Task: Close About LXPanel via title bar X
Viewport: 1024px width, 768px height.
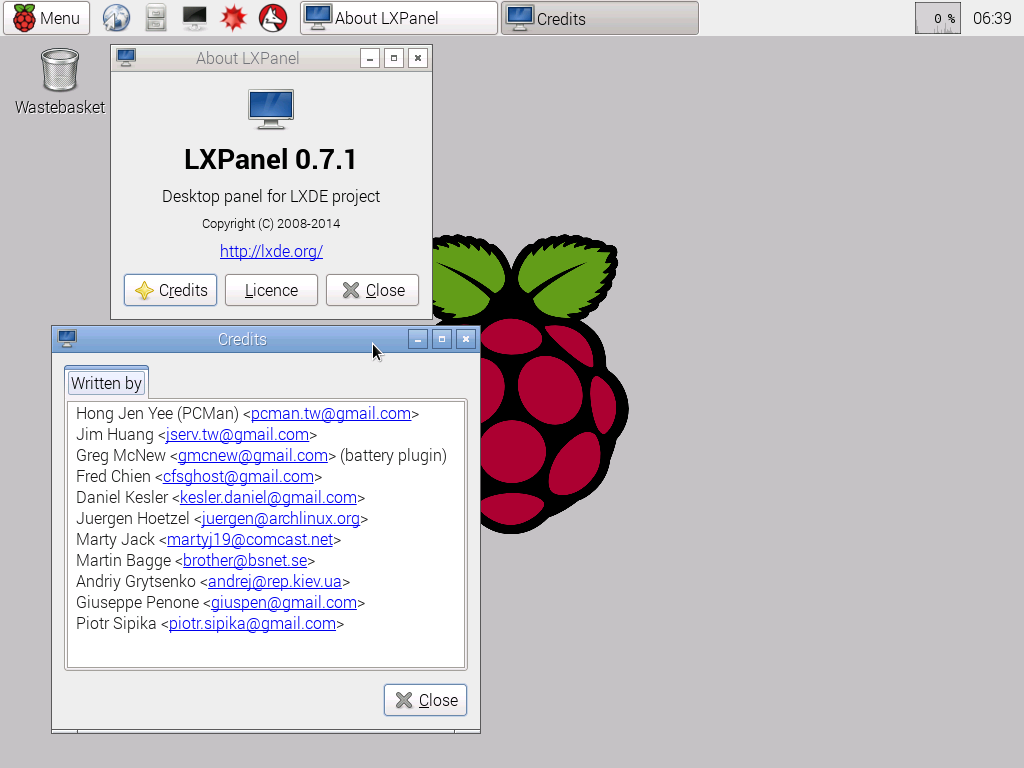Action: 418,58
